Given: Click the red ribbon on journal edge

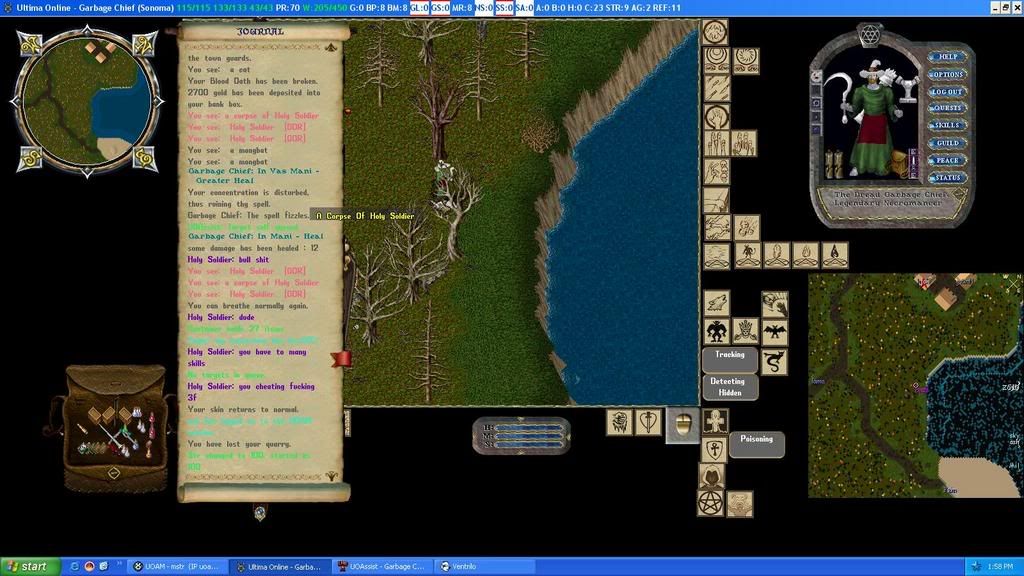Looking at the screenshot, I should point(342,359).
